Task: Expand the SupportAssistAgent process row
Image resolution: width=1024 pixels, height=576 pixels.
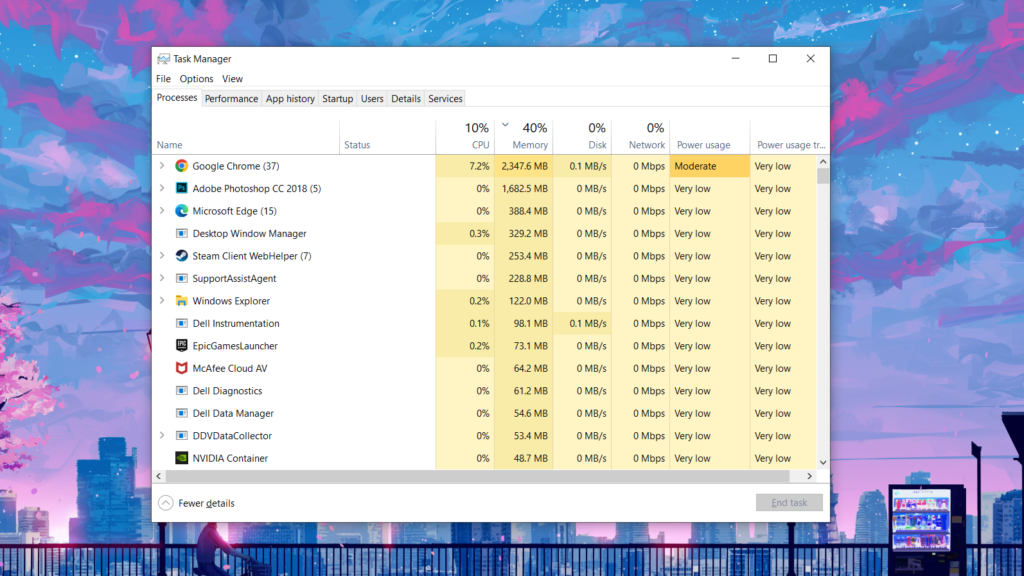Action: point(162,278)
